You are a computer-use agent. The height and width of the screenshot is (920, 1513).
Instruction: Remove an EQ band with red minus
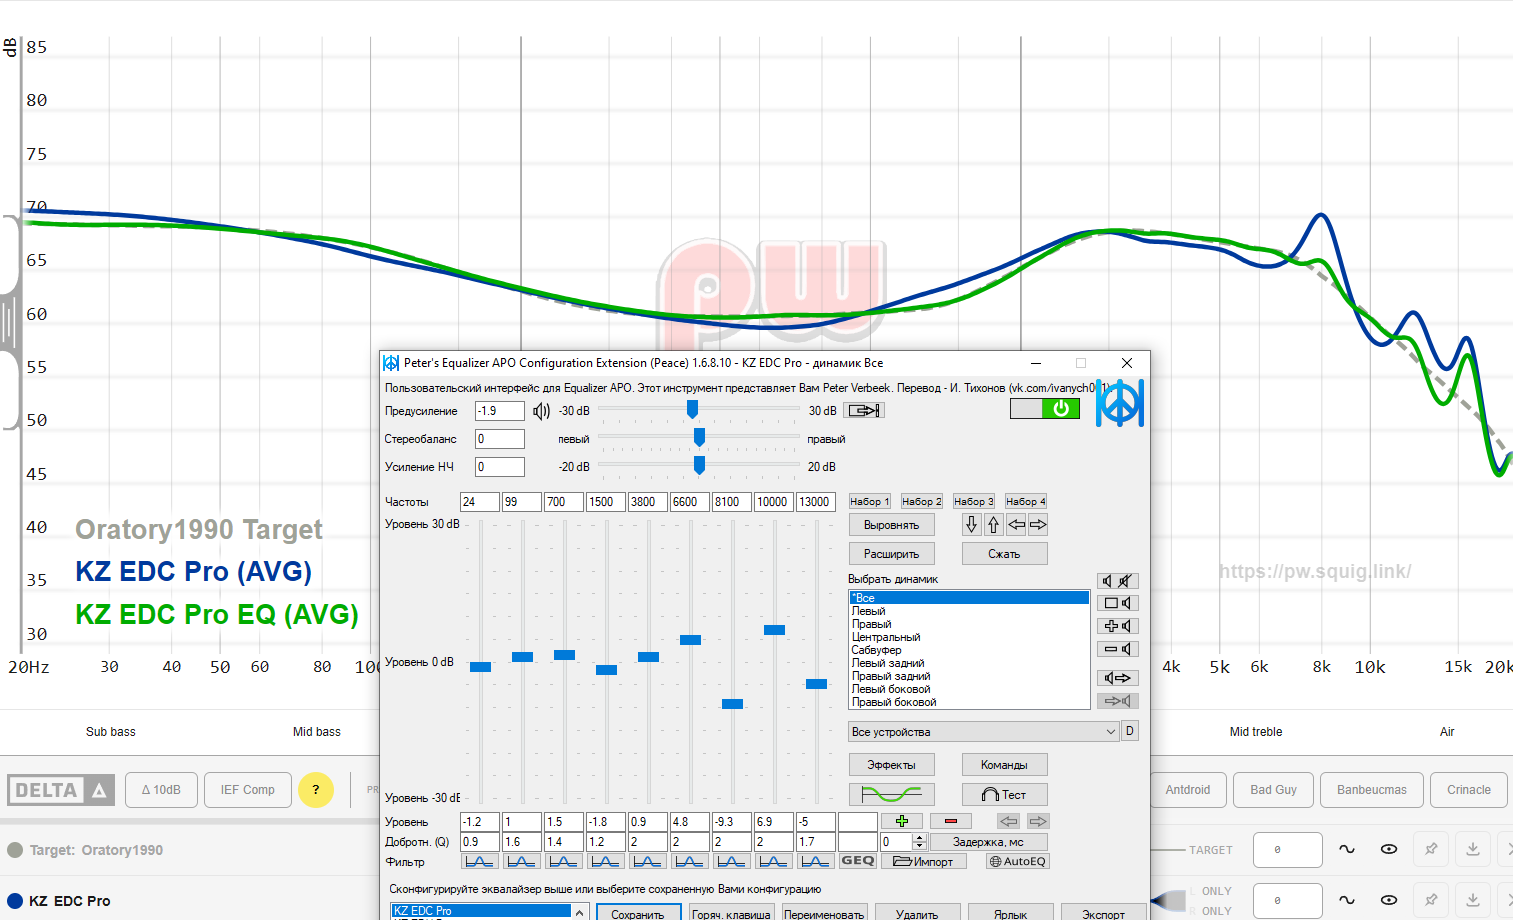pos(951,821)
